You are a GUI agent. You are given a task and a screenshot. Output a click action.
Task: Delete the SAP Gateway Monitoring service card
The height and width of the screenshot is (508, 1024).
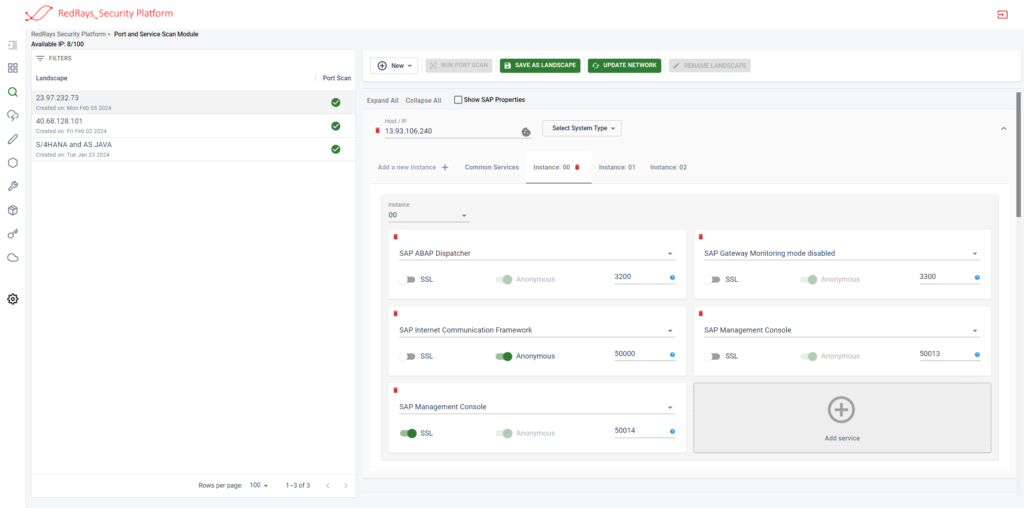tap(701, 237)
